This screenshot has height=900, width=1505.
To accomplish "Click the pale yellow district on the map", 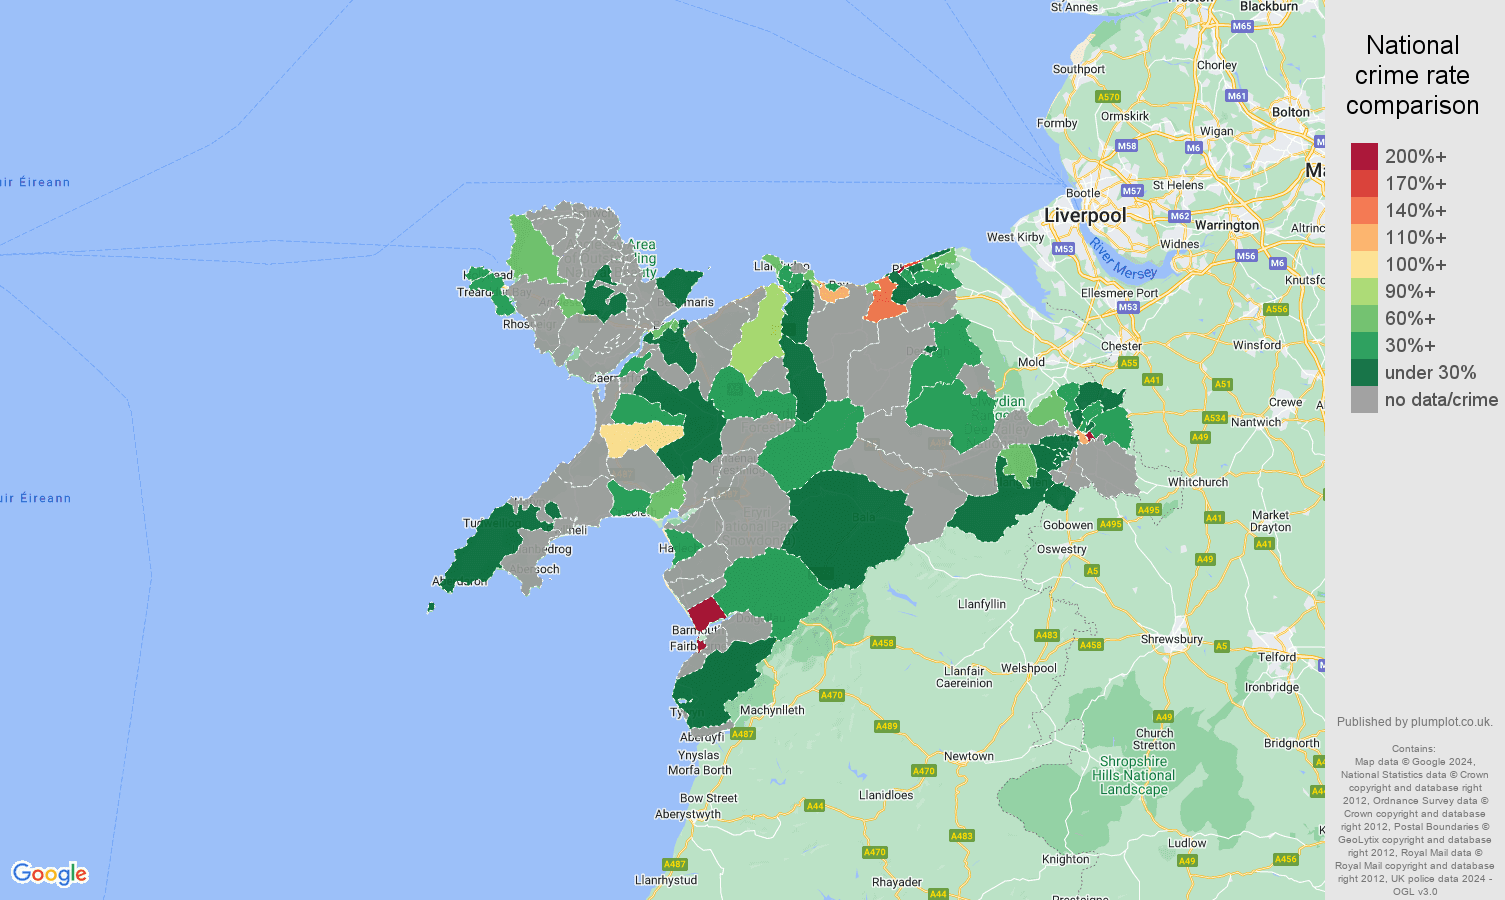I will coord(642,438).
